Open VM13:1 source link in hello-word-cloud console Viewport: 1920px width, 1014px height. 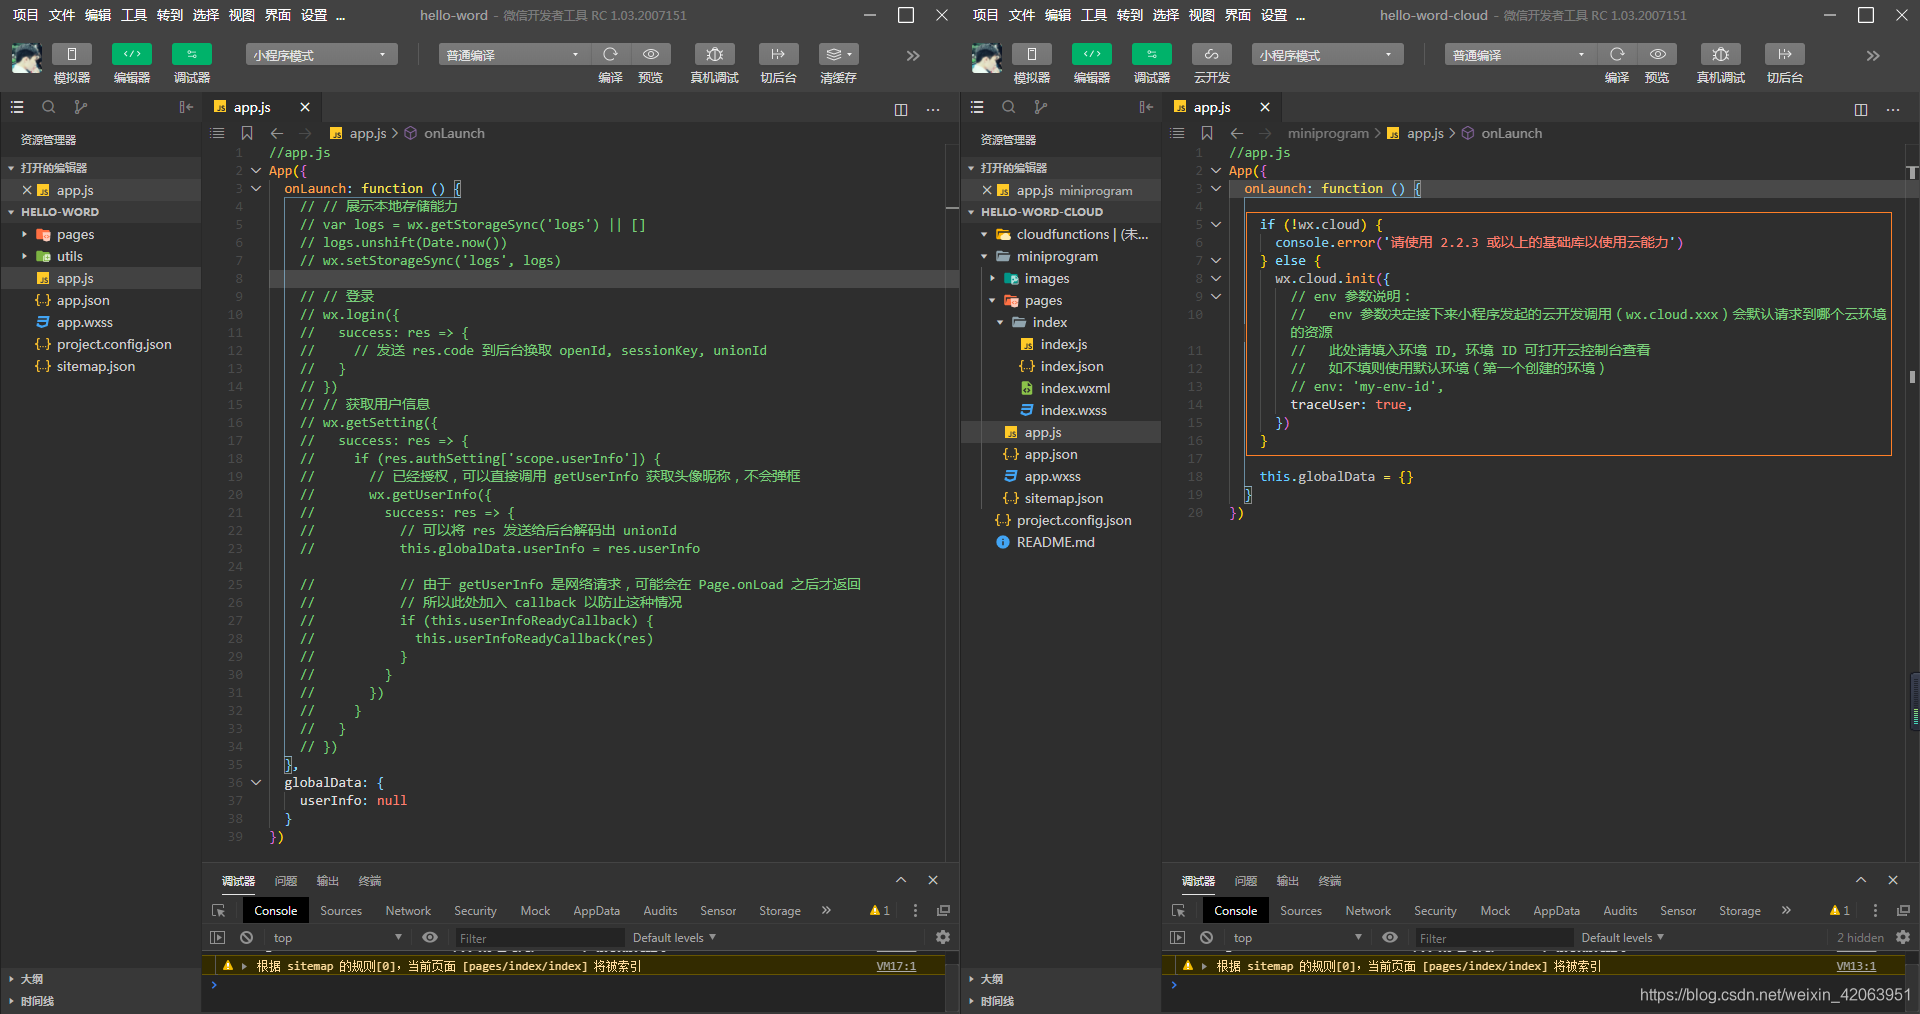point(1856,966)
